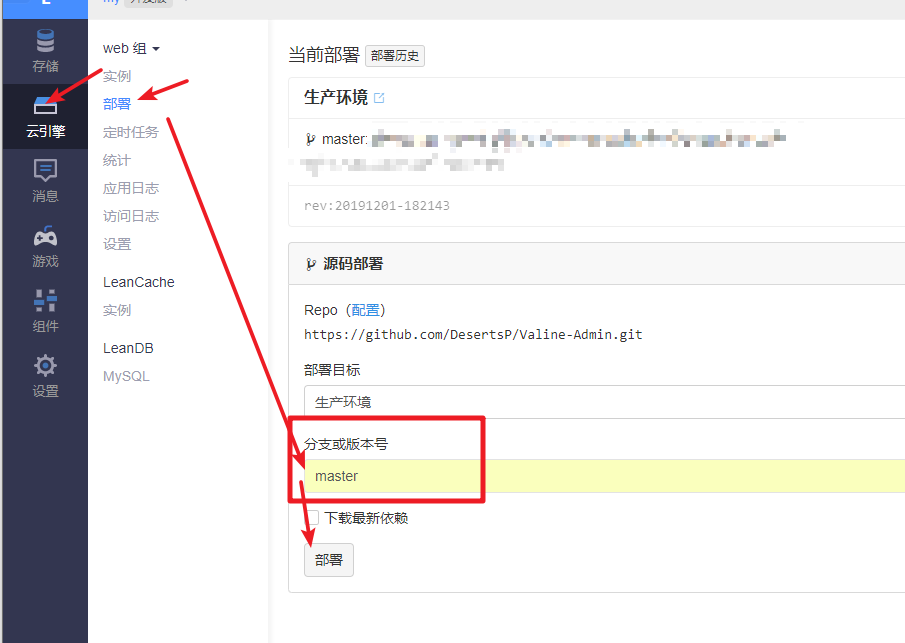Open 设置 in the cloud engine submenu
Viewport: 905px width, 643px height.
click(117, 244)
